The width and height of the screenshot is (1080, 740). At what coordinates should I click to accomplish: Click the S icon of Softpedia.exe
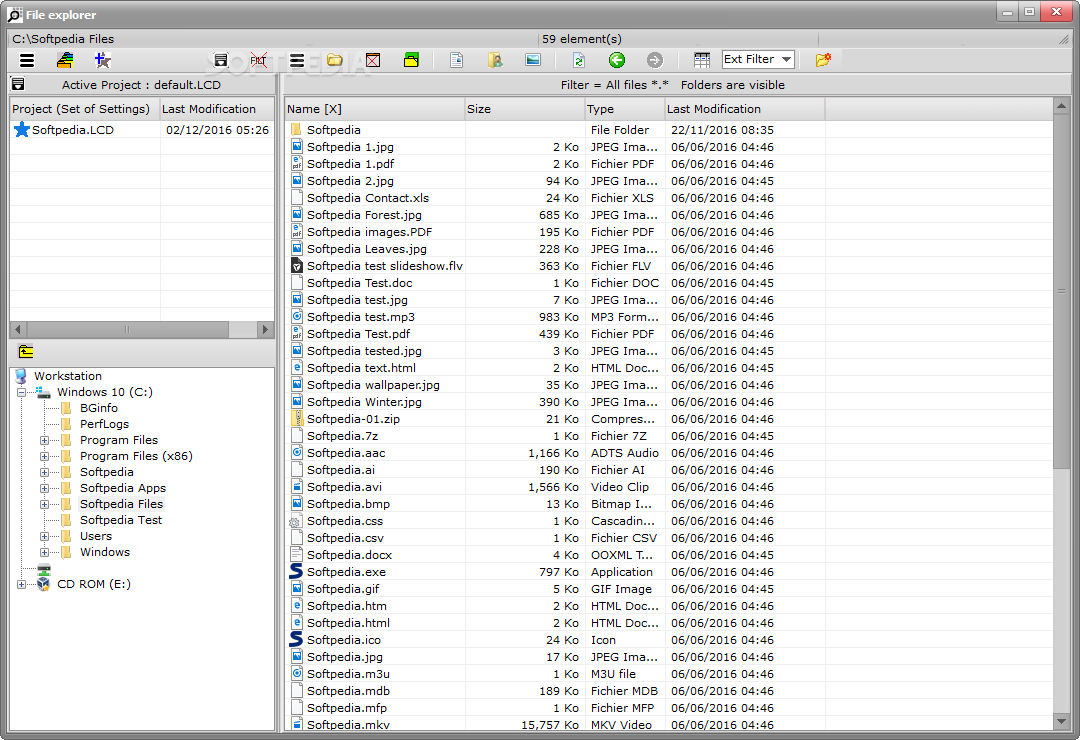(x=296, y=571)
